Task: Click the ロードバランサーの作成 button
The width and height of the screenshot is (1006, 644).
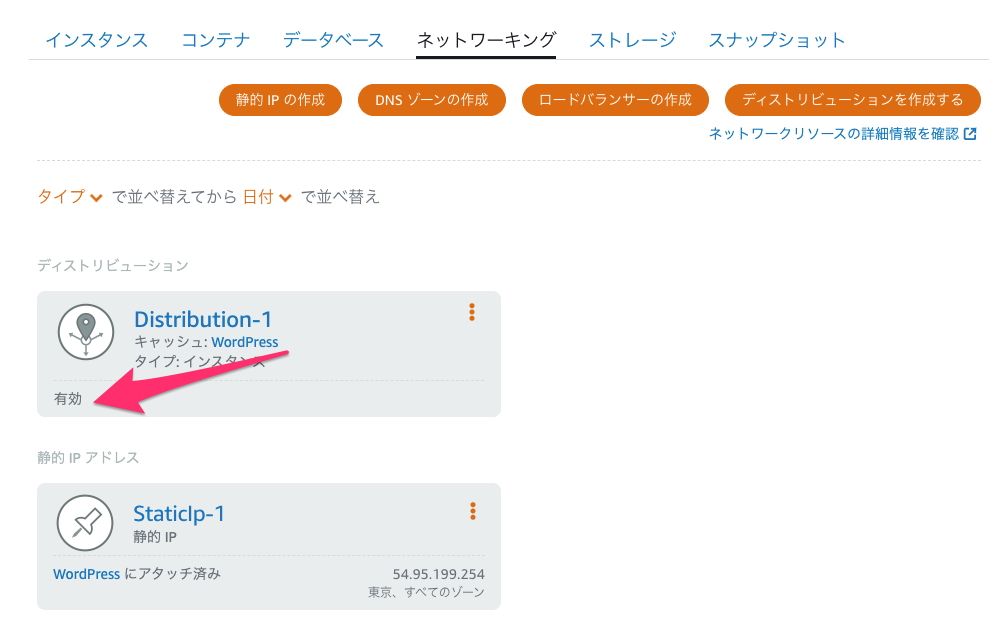Action: click(x=614, y=100)
